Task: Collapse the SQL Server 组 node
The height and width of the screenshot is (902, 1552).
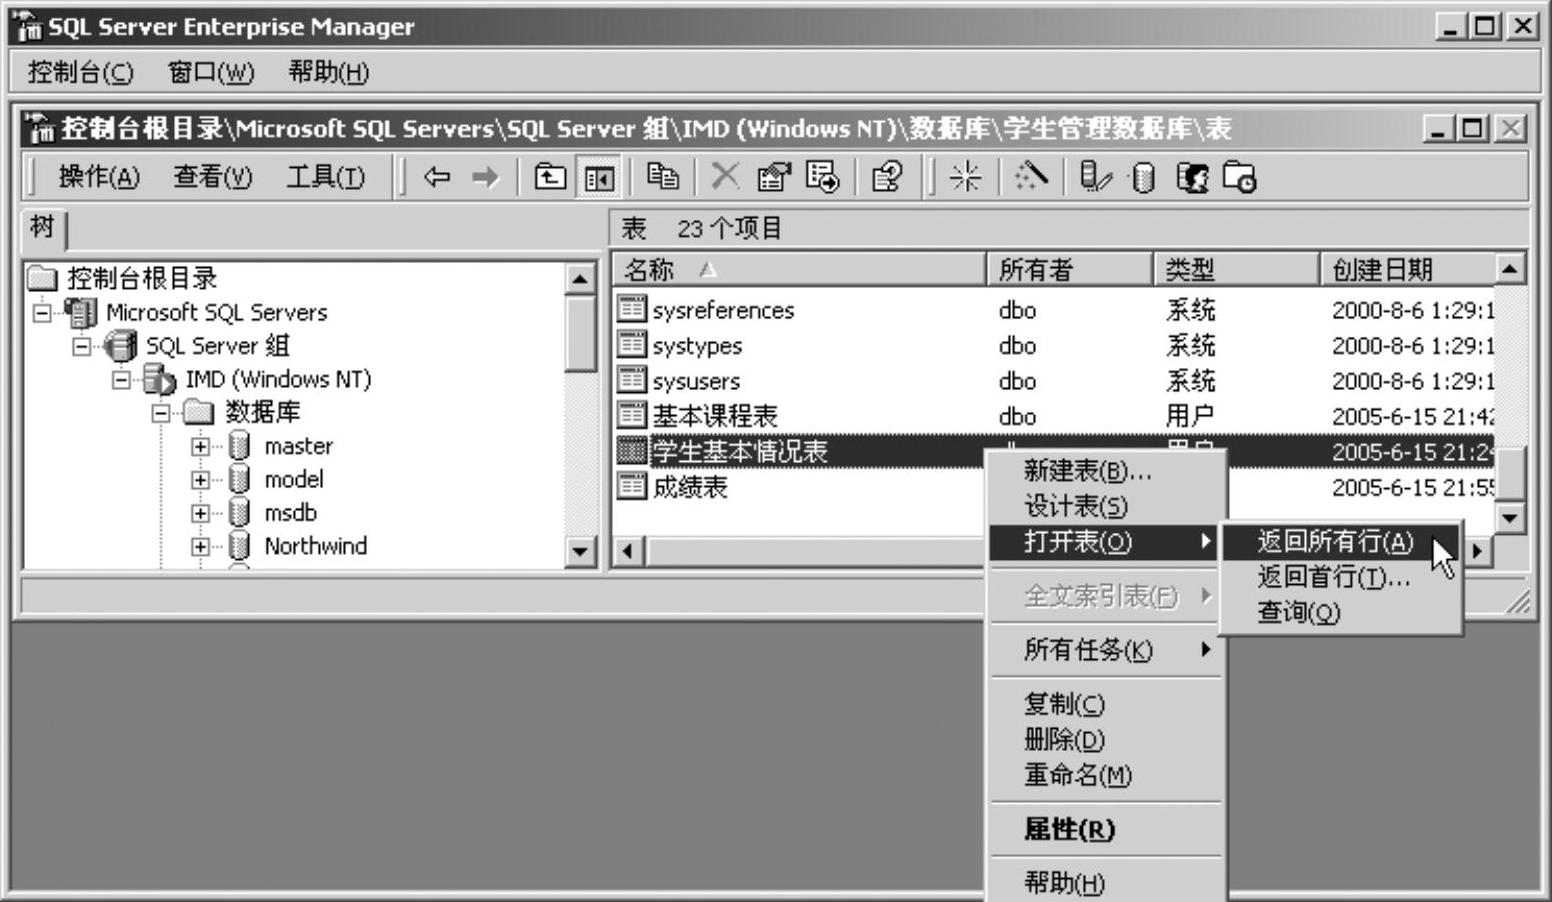Action: (82, 347)
